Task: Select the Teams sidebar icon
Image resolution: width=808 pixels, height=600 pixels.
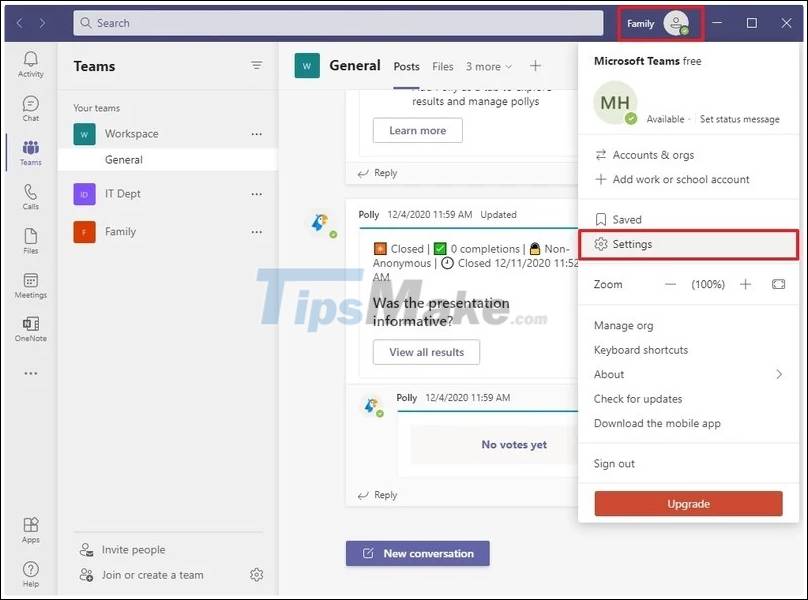Action: [30, 153]
